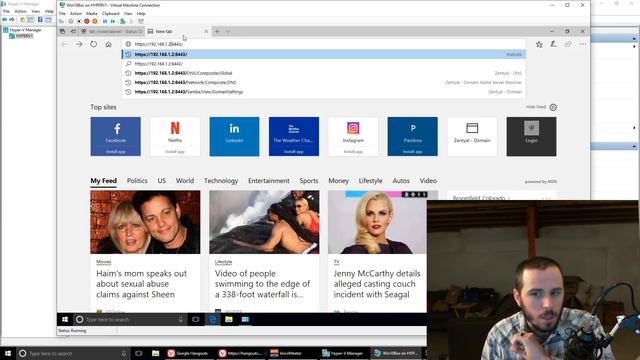Go to the Edge home page icon
Image resolution: width=640 pixels, height=360 pixels.
tap(108, 44)
